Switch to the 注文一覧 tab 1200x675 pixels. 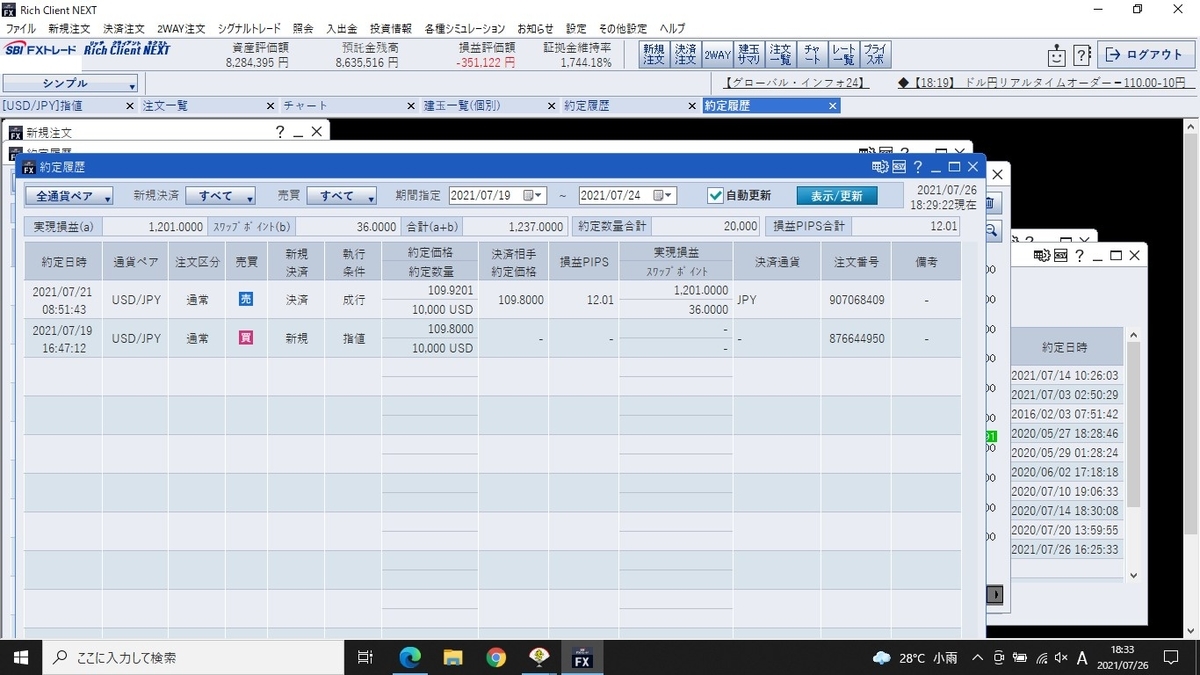point(208,105)
